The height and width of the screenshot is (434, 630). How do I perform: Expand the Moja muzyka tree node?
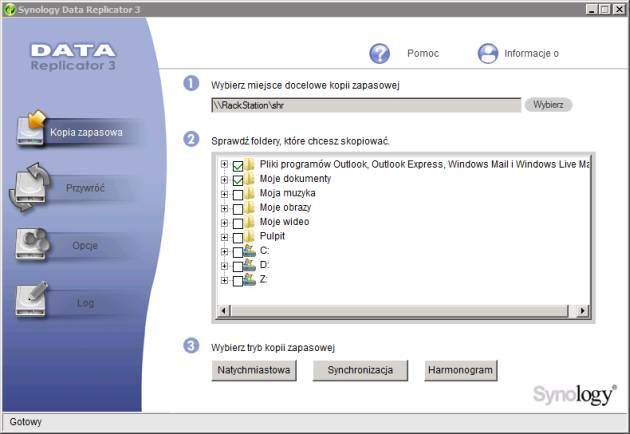pyautogui.click(x=224, y=194)
